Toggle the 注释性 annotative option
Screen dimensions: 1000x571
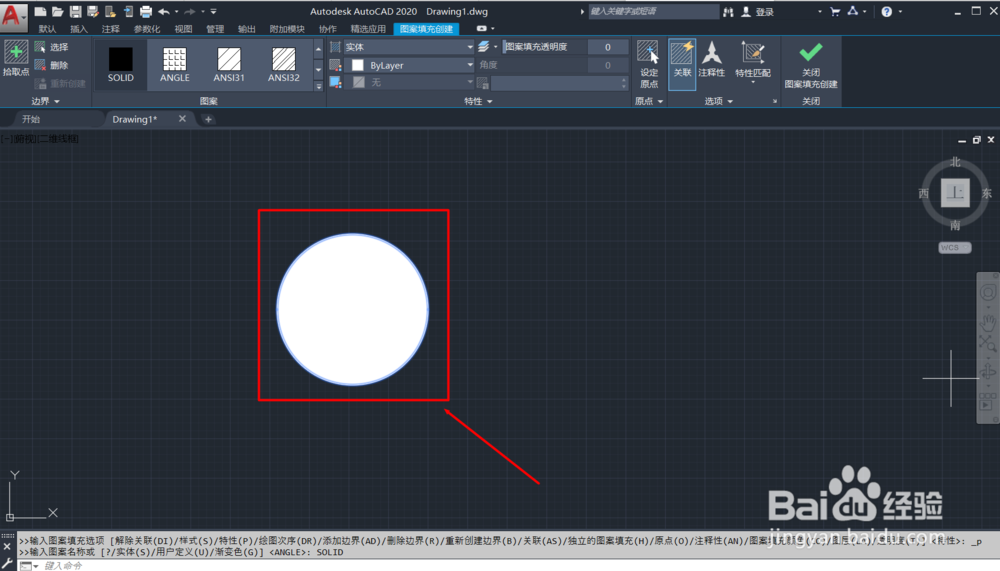pyautogui.click(x=712, y=60)
